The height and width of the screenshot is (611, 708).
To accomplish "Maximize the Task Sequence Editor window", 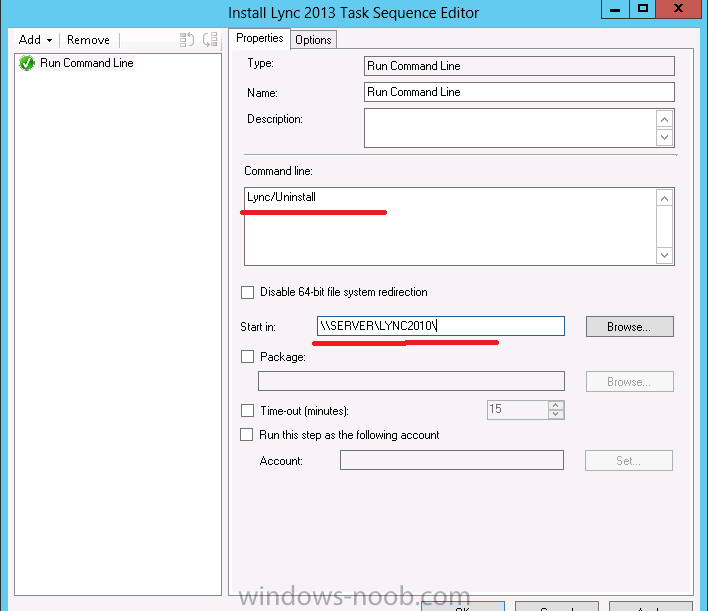I will [643, 9].
